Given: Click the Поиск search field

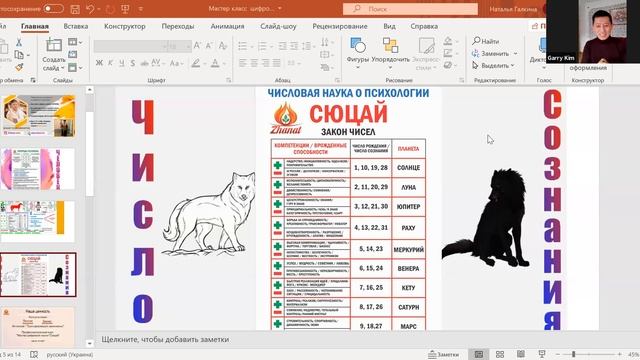Looking at the screenshot, I should point(410,9).
